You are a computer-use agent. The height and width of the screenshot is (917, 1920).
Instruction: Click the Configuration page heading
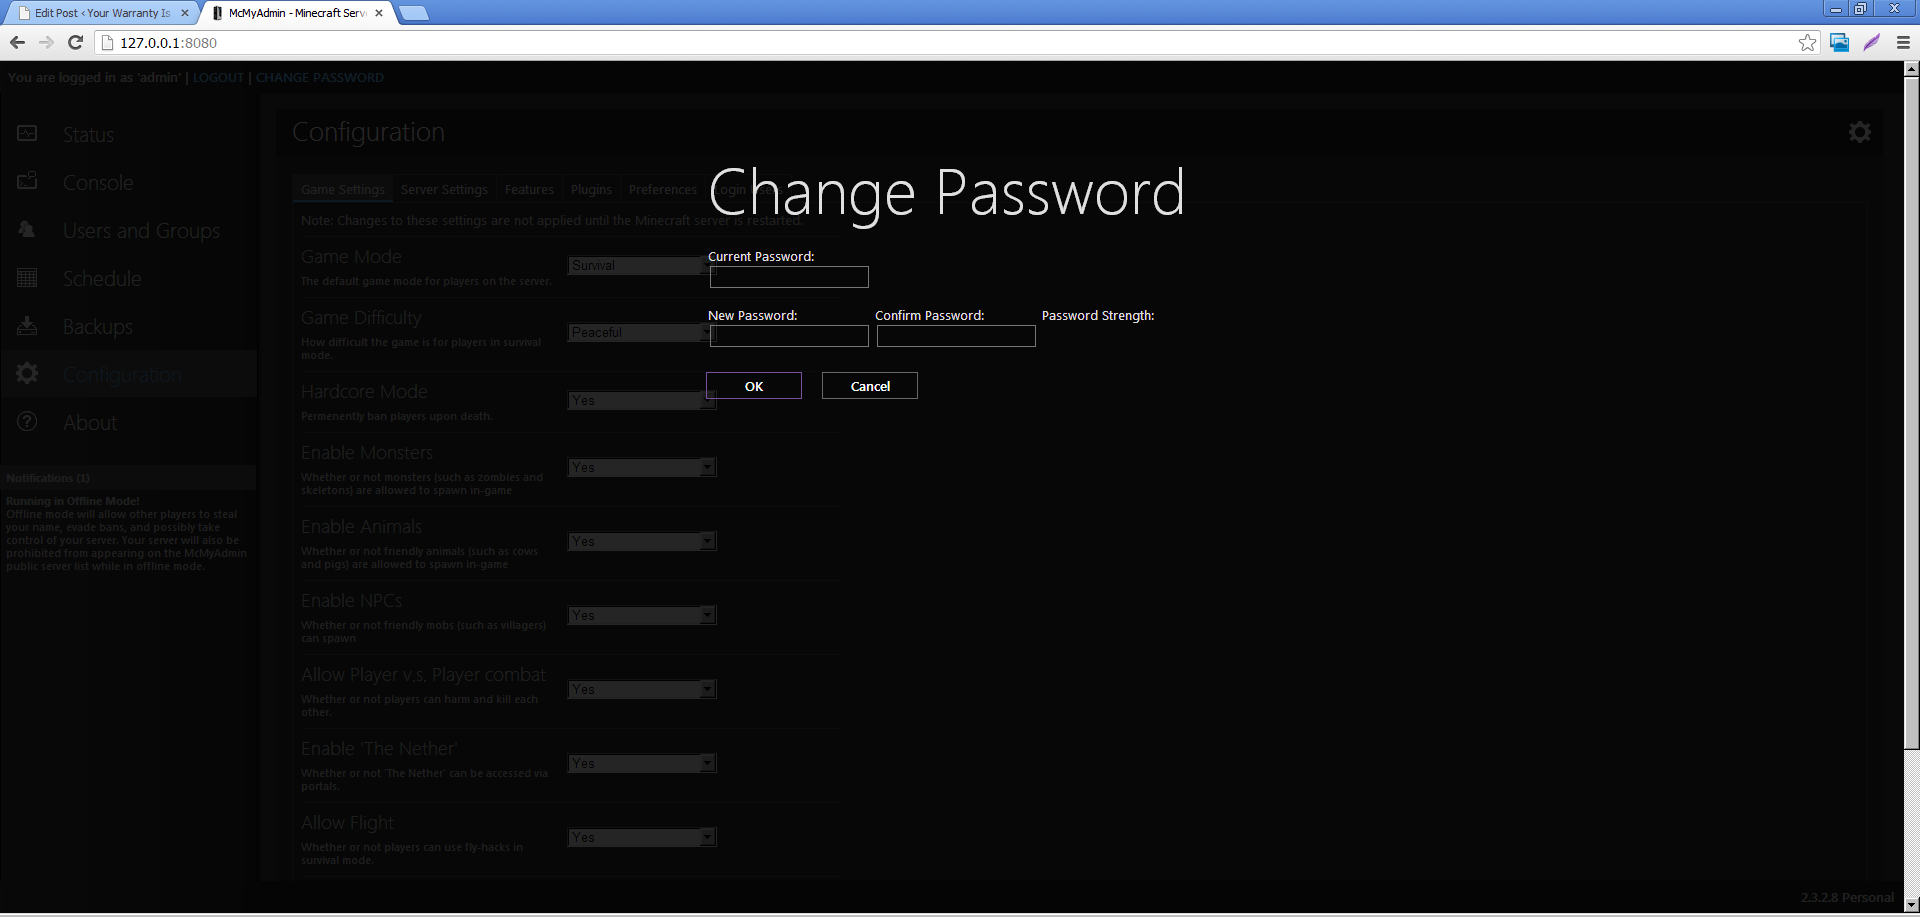click(x=368, y=132)
